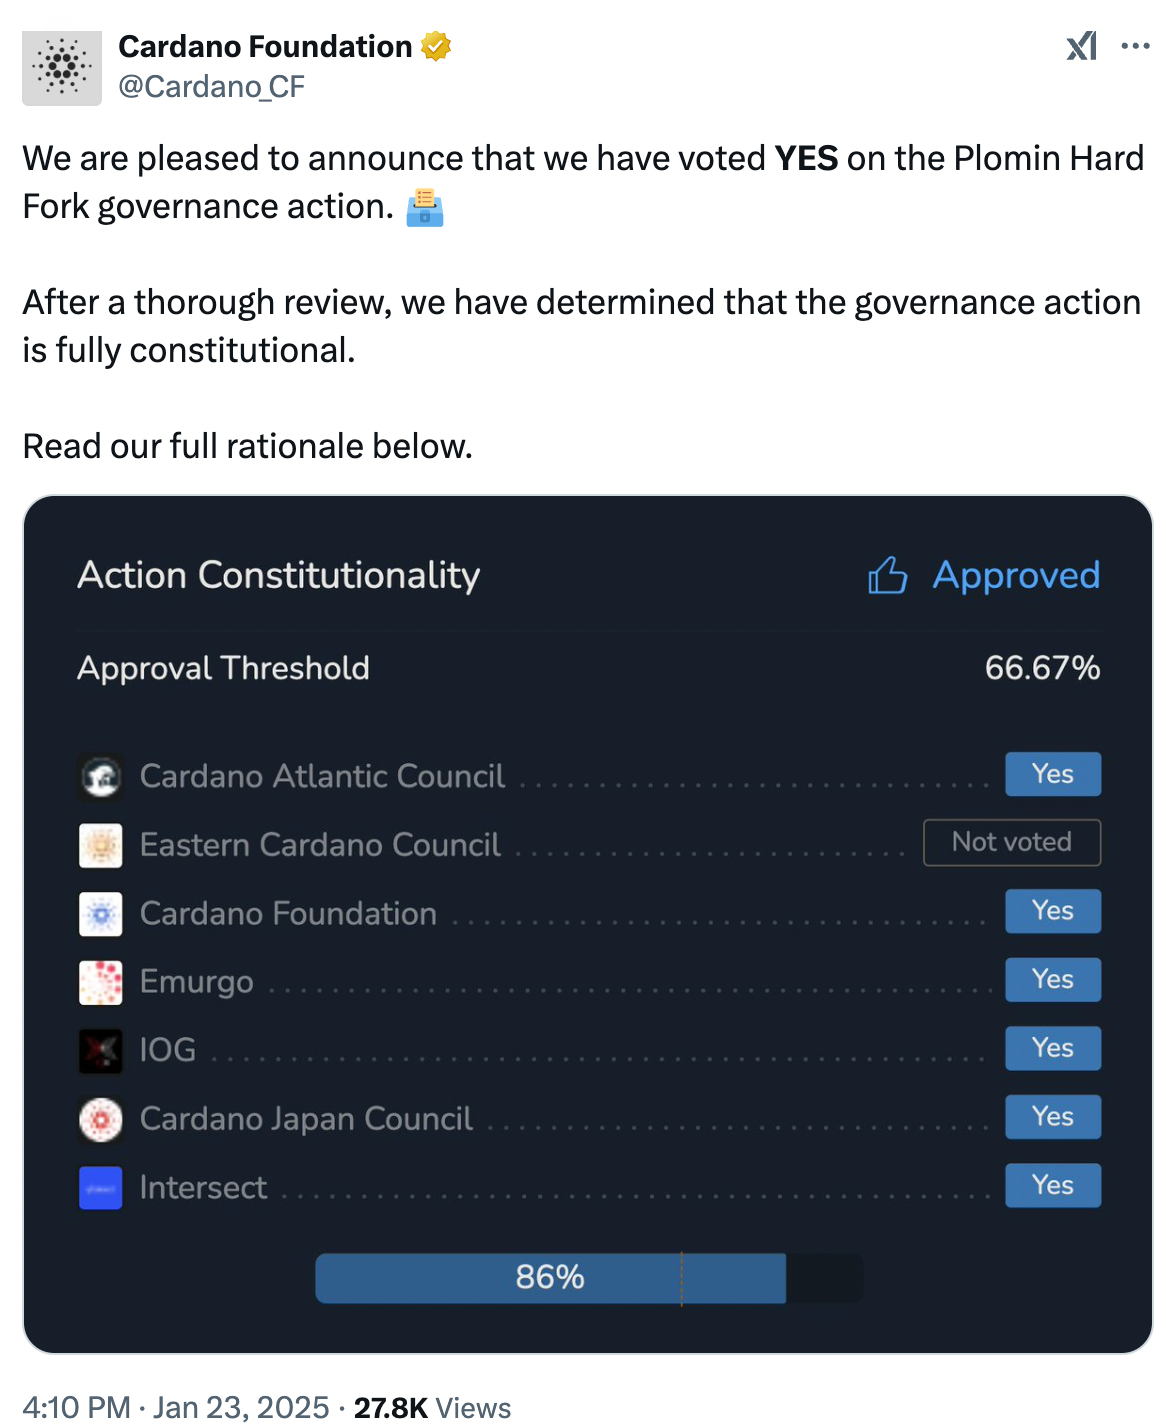Click Yes badge next to Intersect
Viewport: 1166px width, 1426px height.
tap(1053, 1185)
